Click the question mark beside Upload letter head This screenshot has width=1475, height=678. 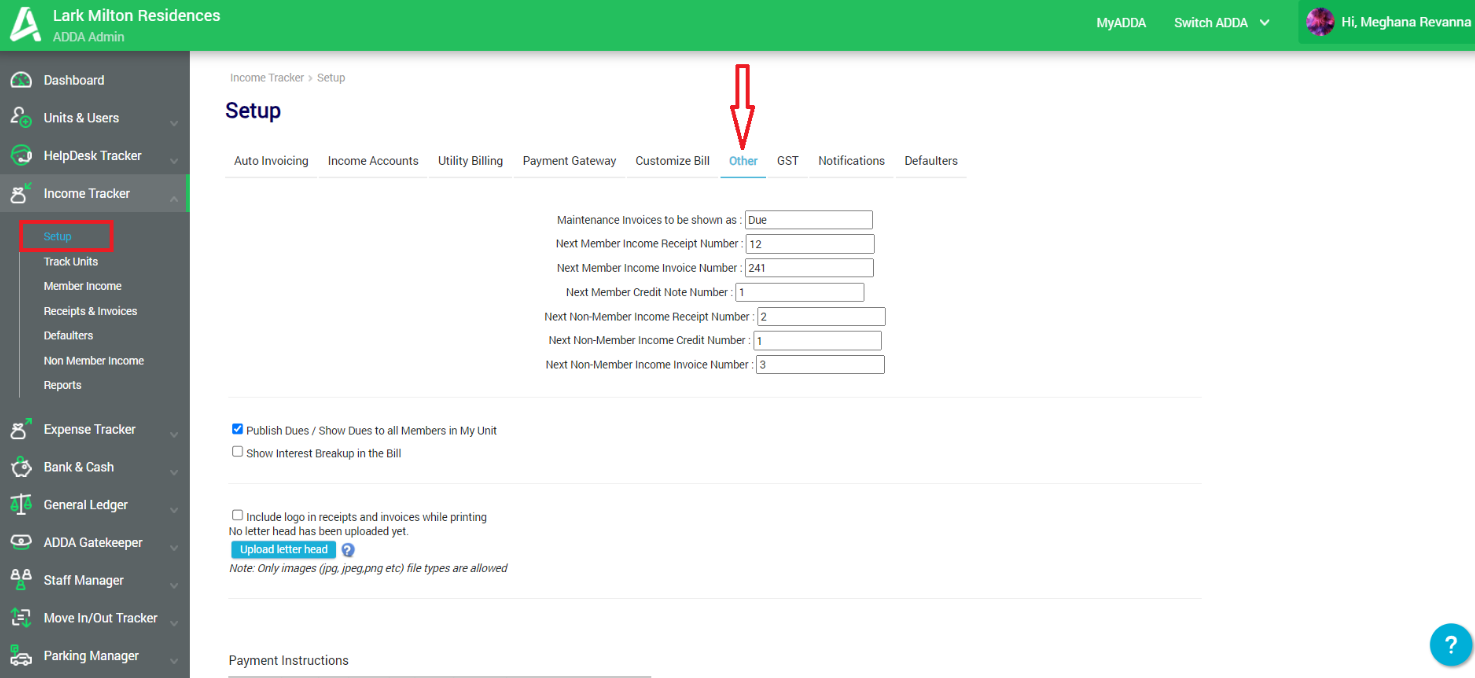coord(348,550)
